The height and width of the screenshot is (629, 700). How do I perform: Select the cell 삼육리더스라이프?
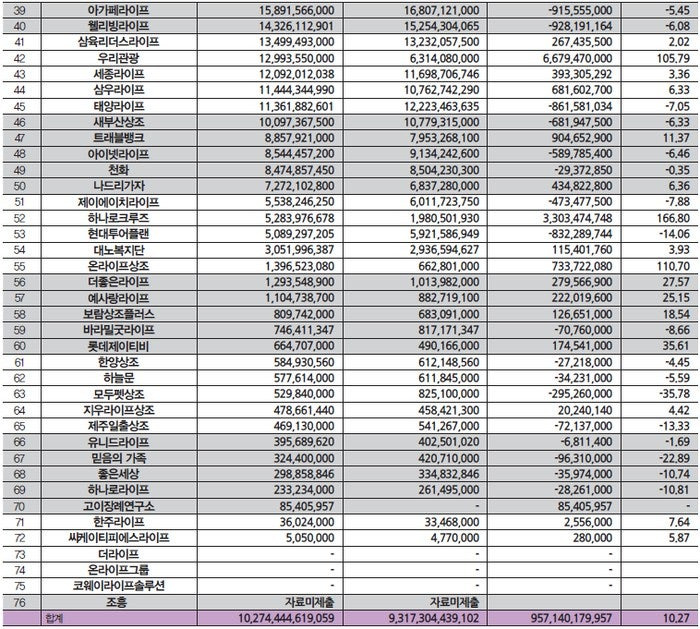tap(118, 42)
